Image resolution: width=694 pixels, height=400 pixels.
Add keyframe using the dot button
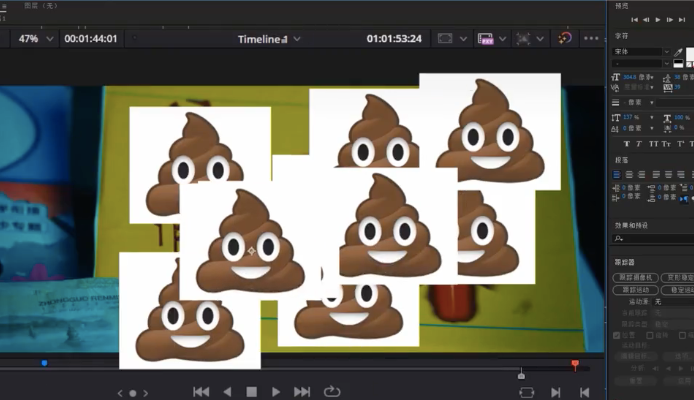click(x=132, y=393)
